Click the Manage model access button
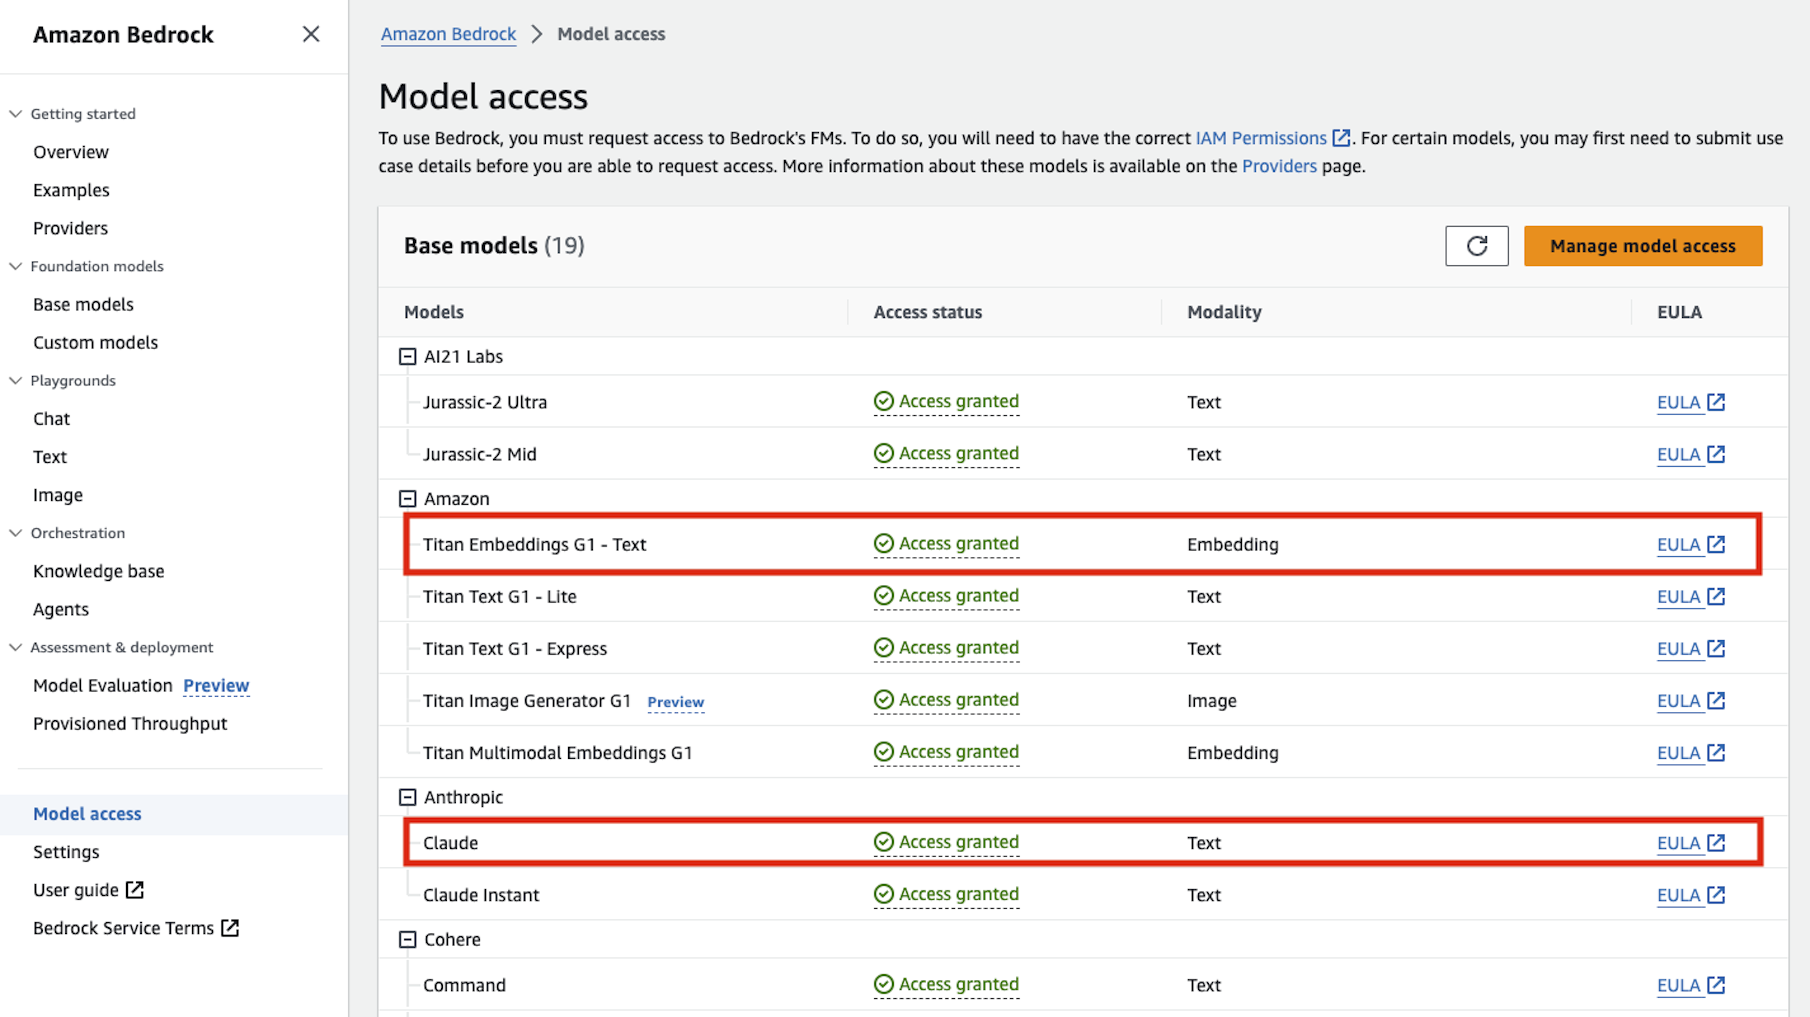Viewport: 1810px width, 1017px height. click(x=1642, y=245)
